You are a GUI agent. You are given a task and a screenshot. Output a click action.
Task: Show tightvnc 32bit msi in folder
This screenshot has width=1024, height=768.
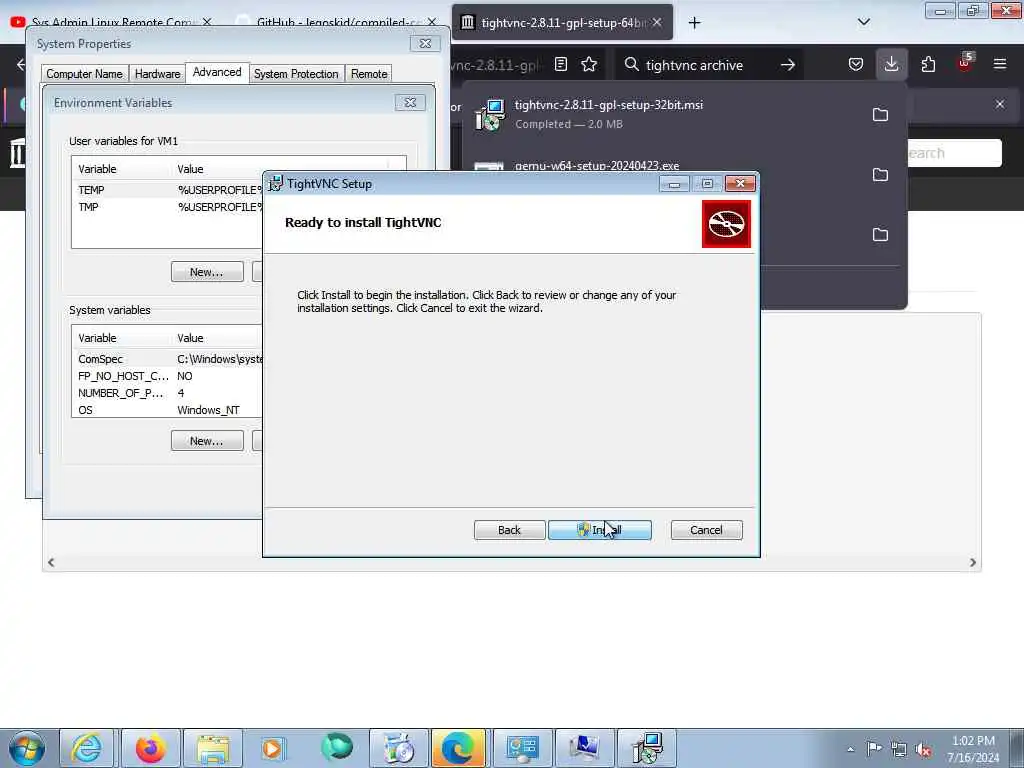(880, 115)
